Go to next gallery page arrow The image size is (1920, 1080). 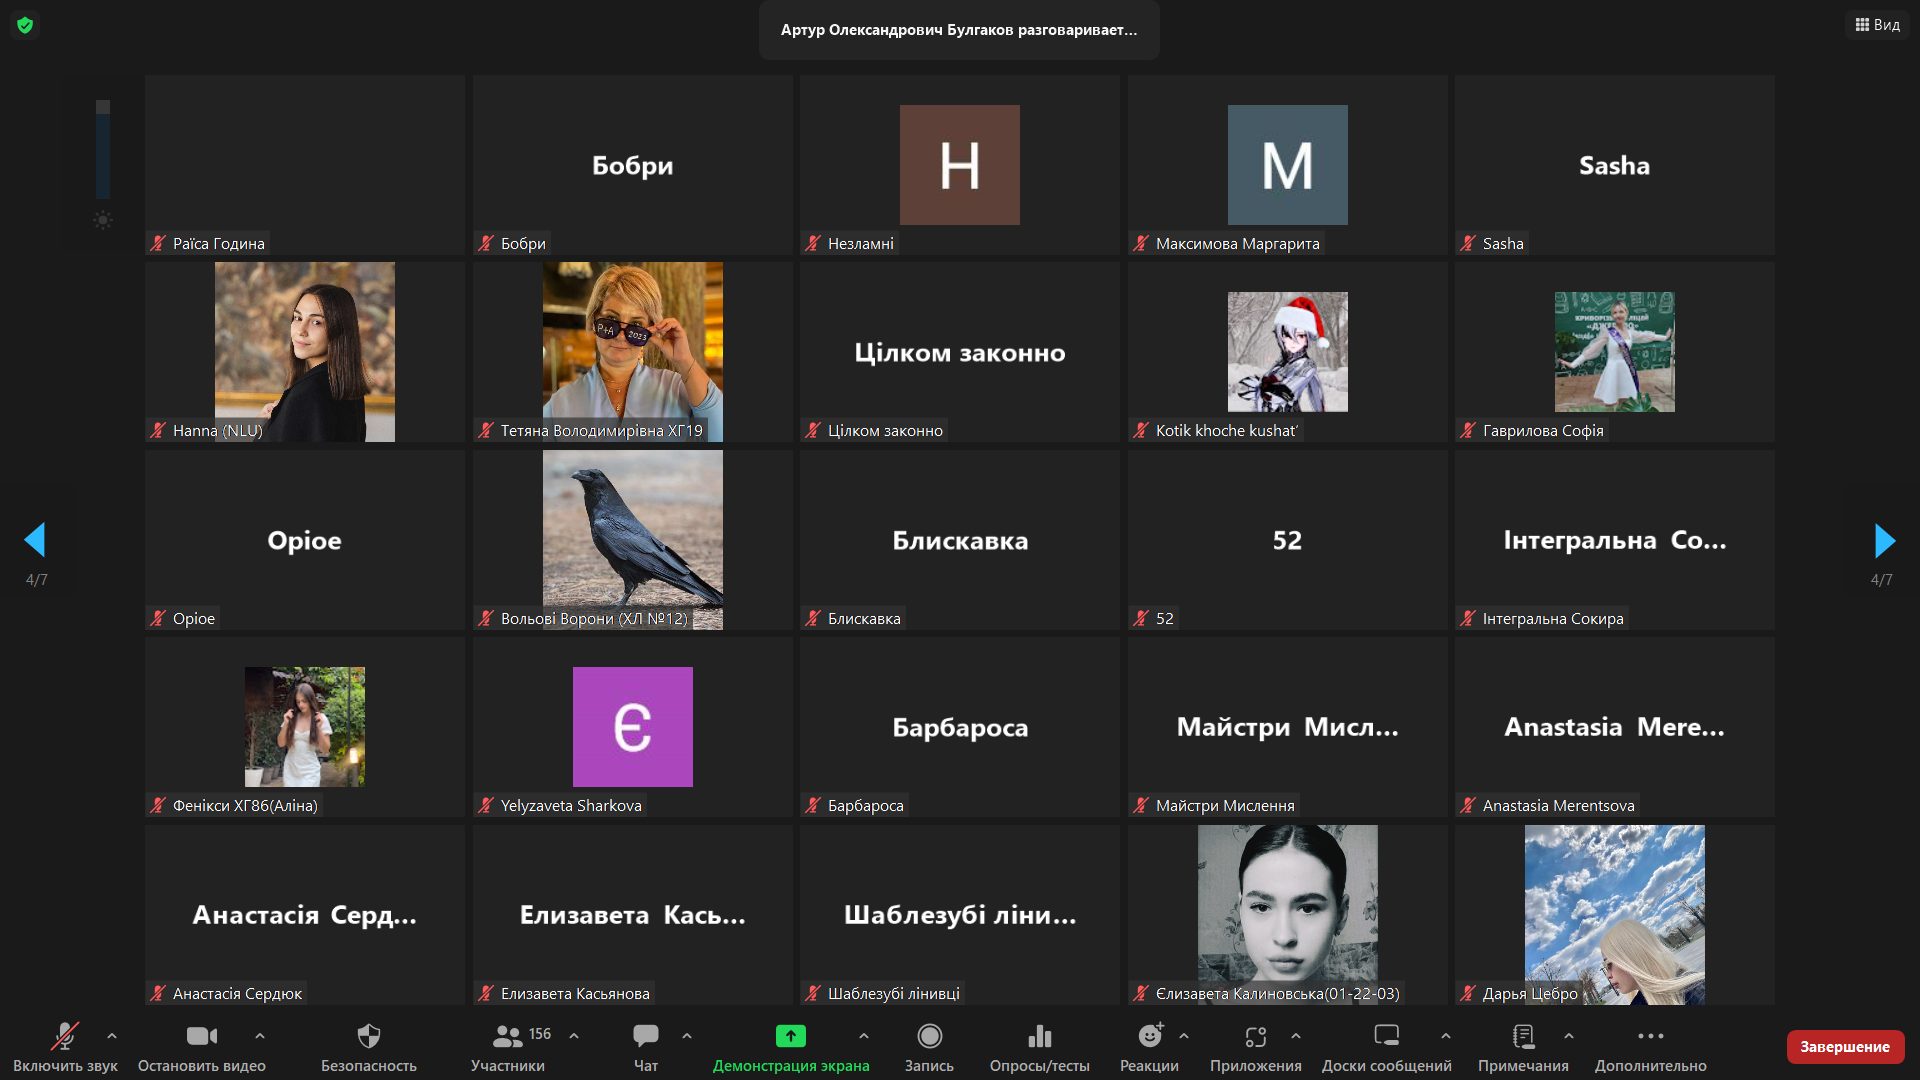[1884, 541]
